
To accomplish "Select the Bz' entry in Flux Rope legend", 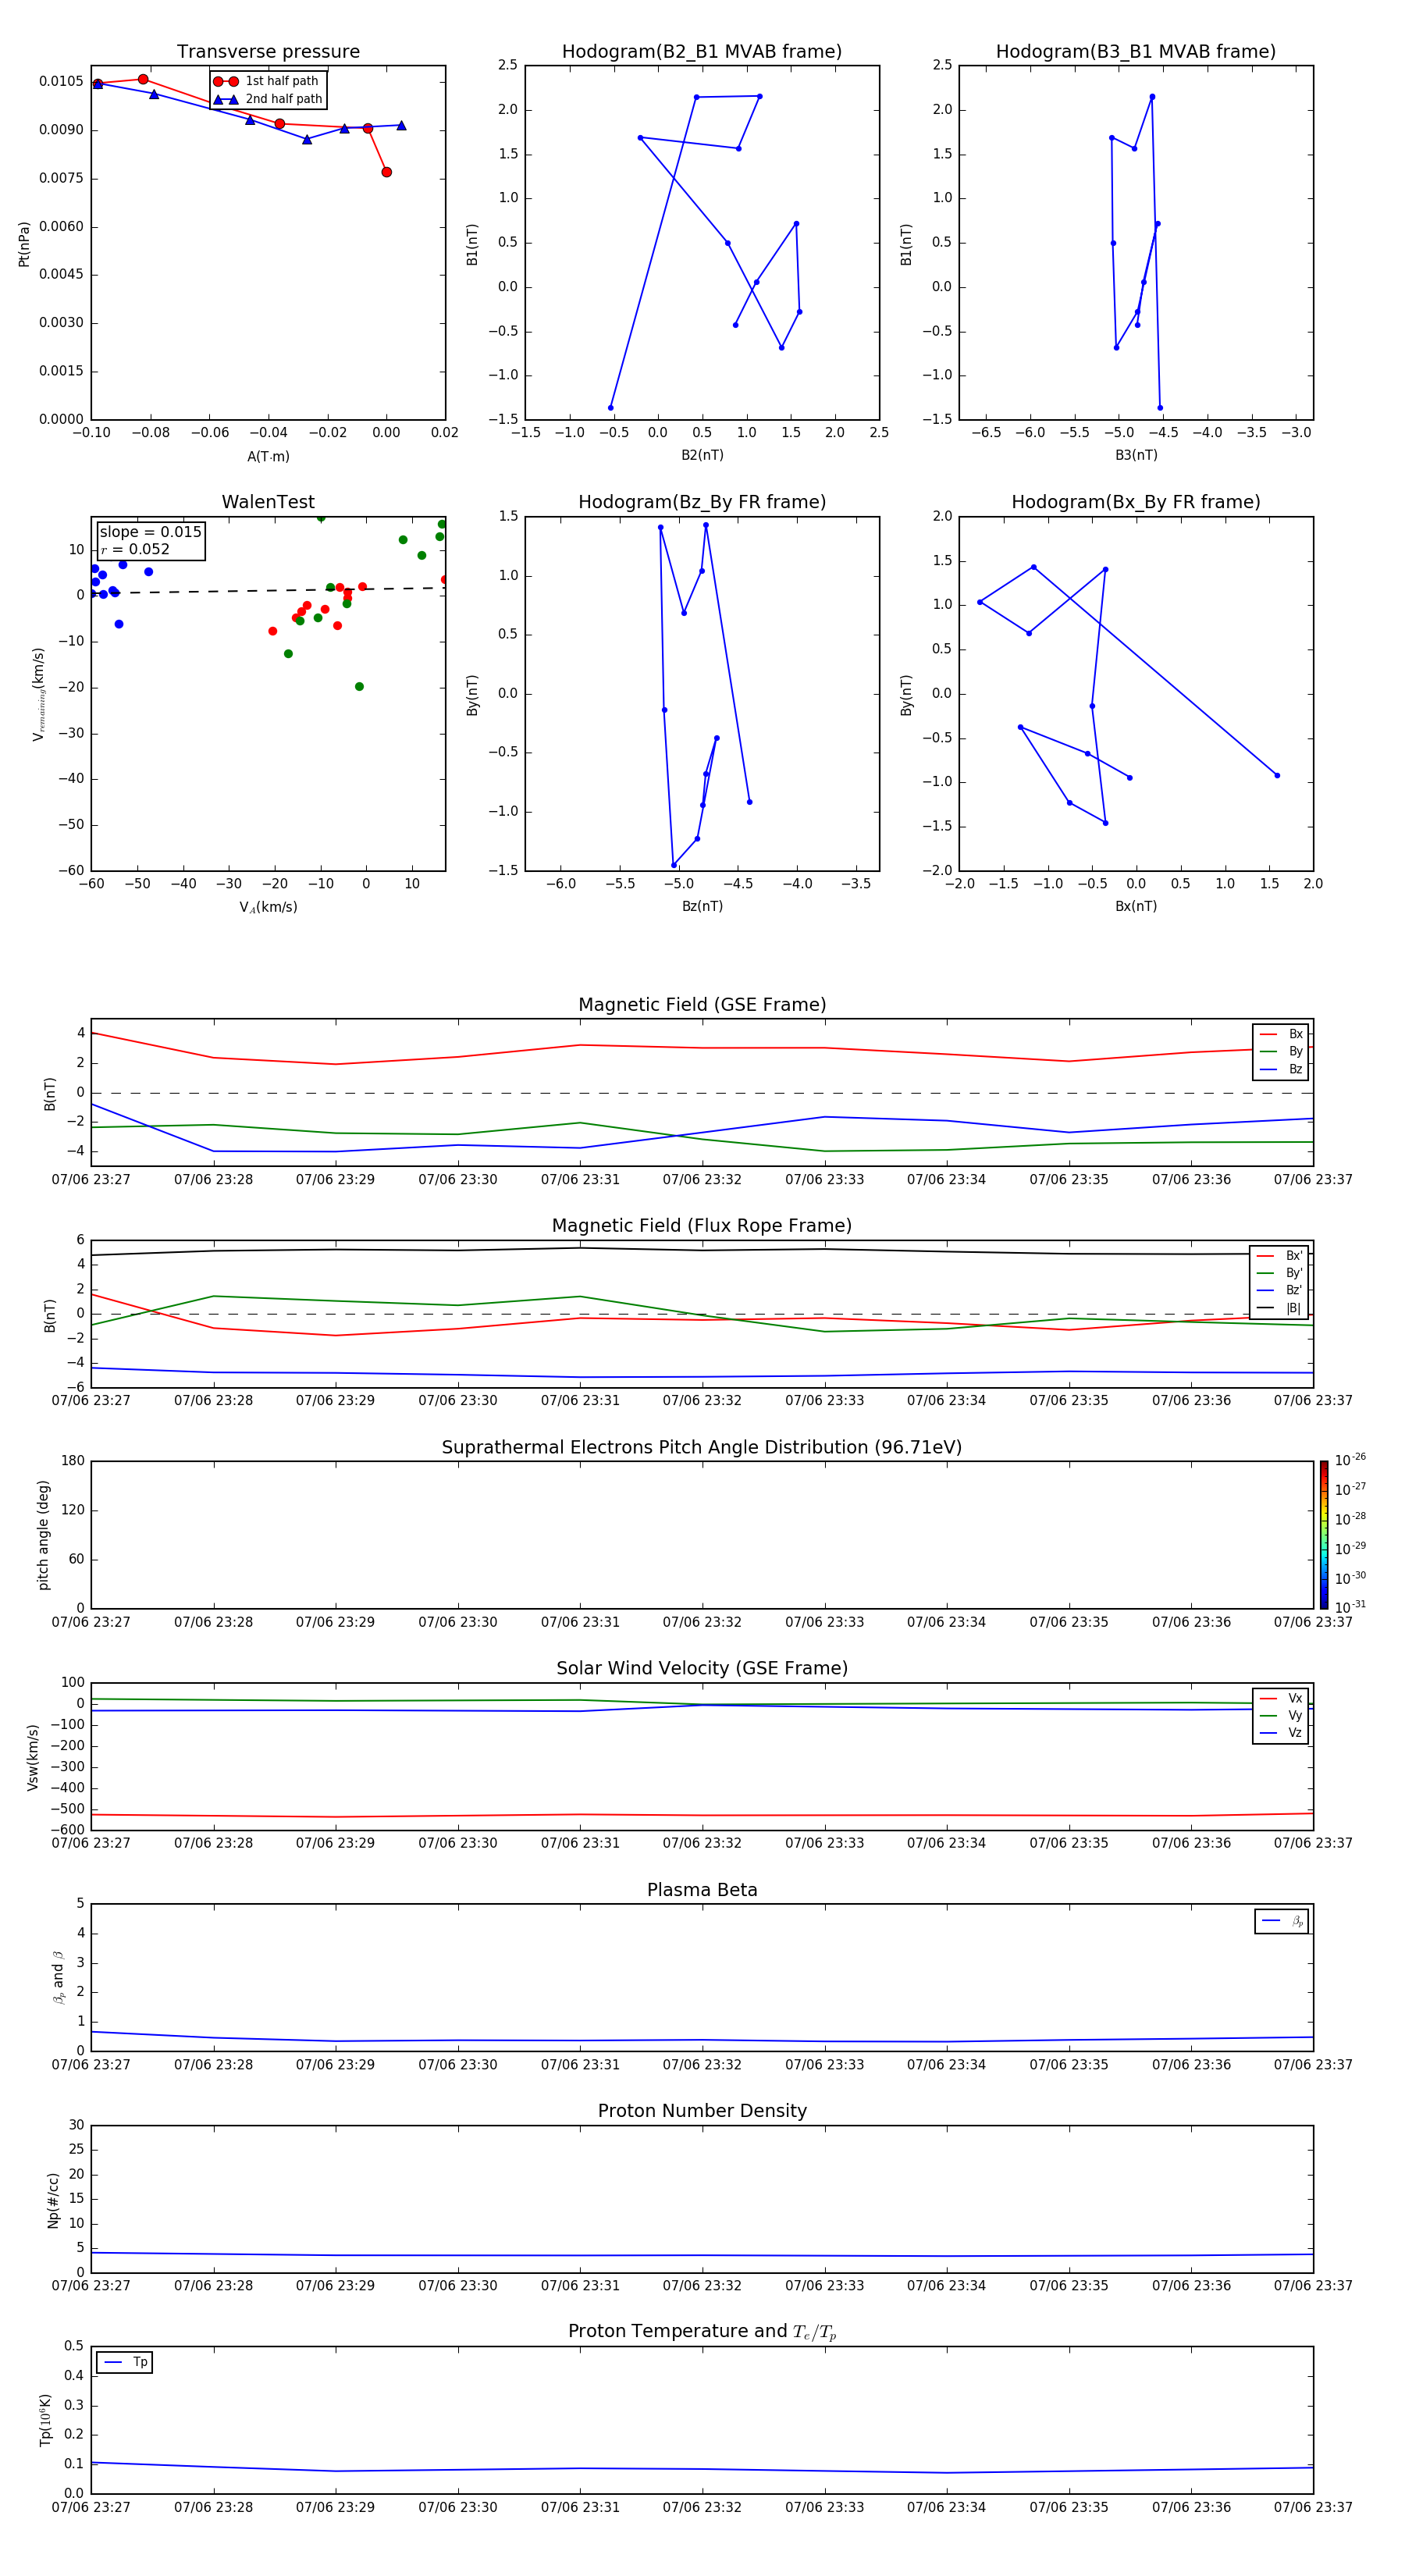I will click(x=1279, y=1290).
